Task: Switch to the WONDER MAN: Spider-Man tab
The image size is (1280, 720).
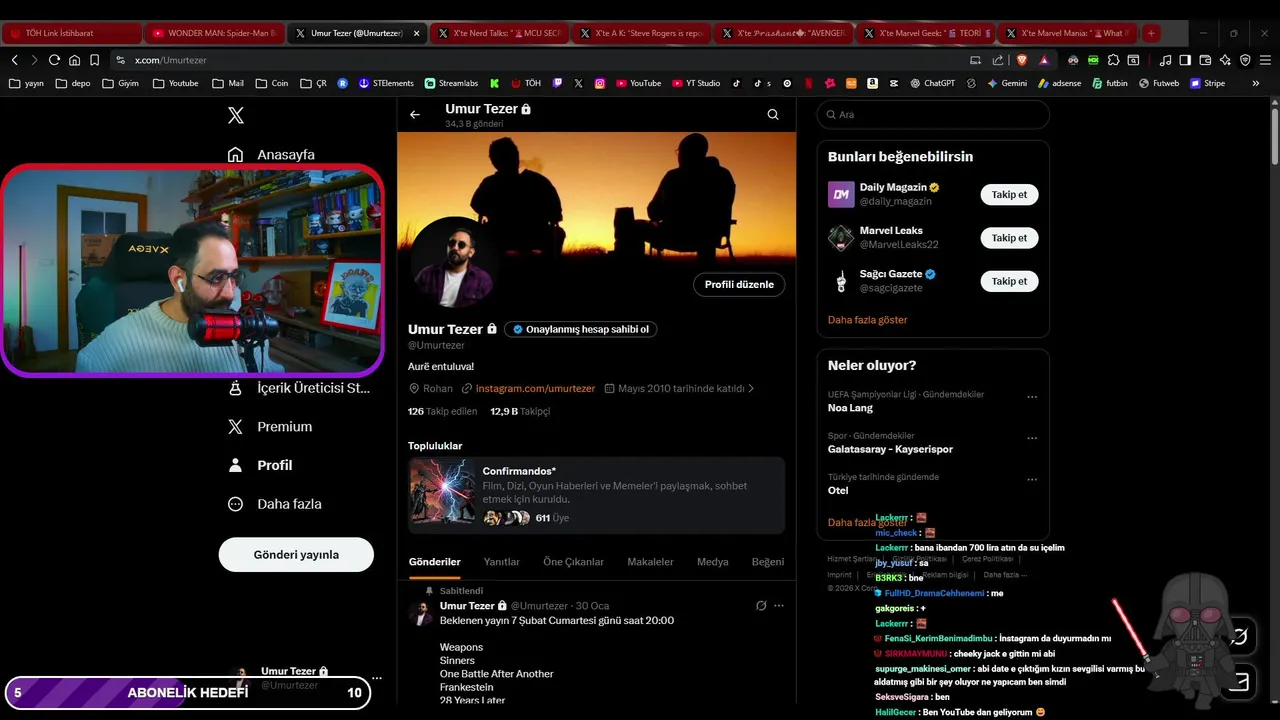Action: click(214, 33)
